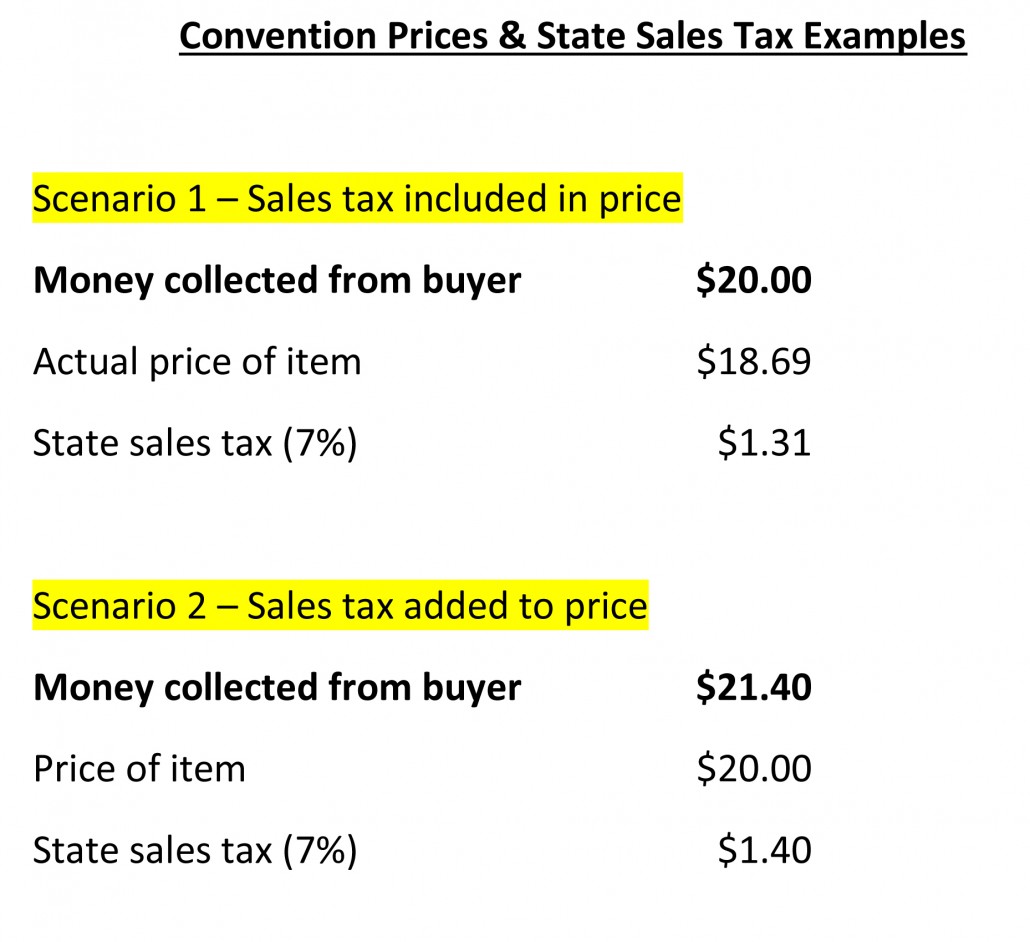Click the bold $20.00 amount
This screenshot has width=1030, height=942.
pos(754,280)
